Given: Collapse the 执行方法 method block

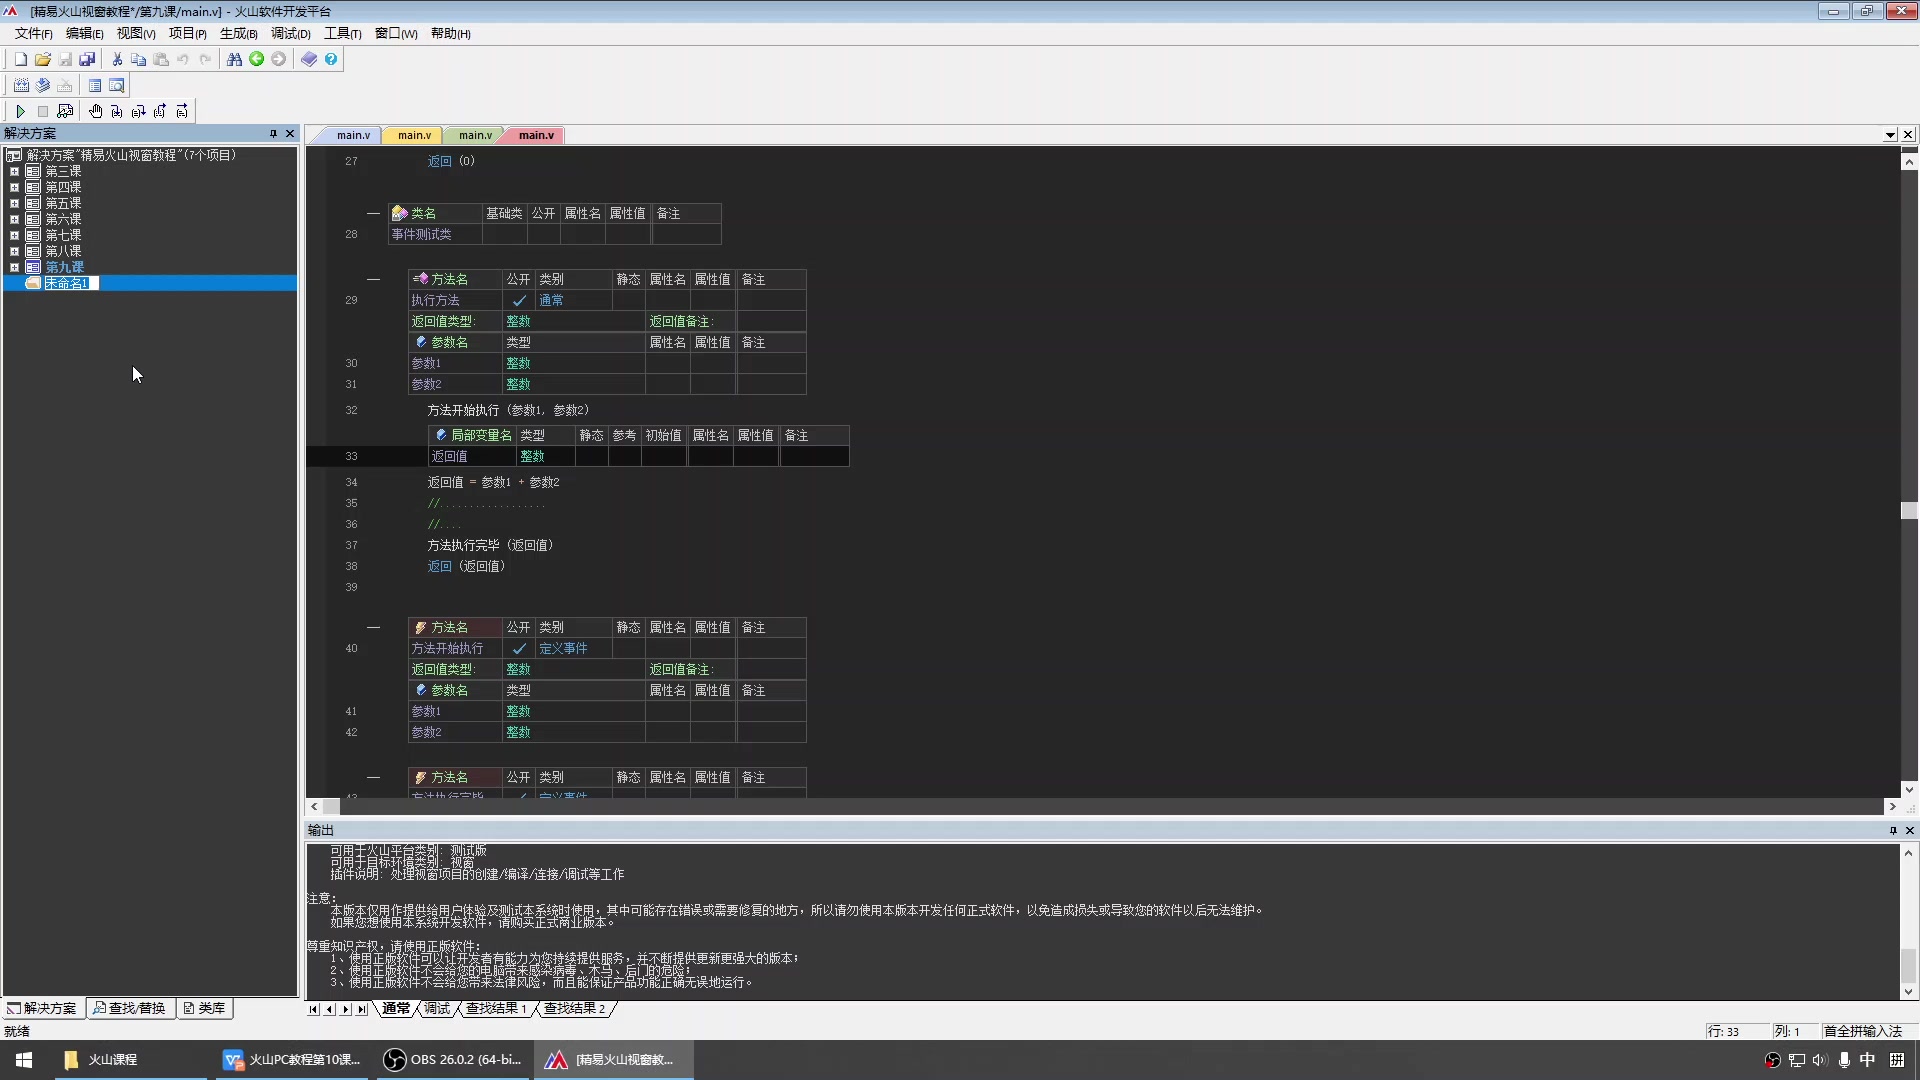Looking at the screenshot, I should (x=373, y=279).
